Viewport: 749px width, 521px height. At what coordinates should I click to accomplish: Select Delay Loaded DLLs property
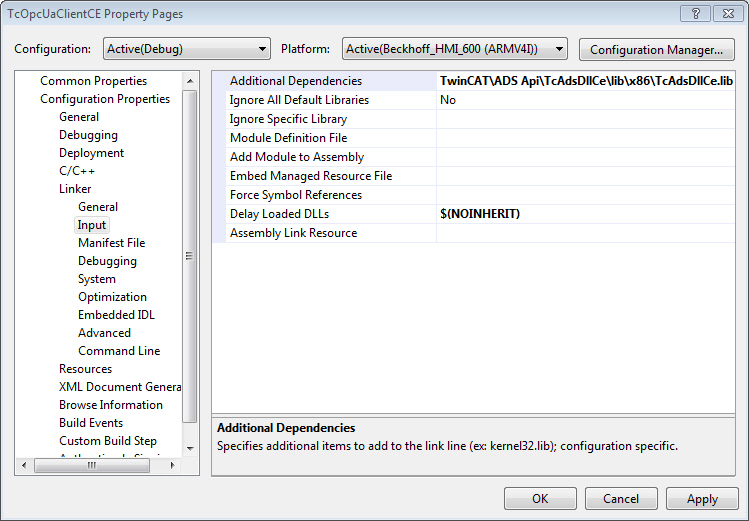[332, 214]
